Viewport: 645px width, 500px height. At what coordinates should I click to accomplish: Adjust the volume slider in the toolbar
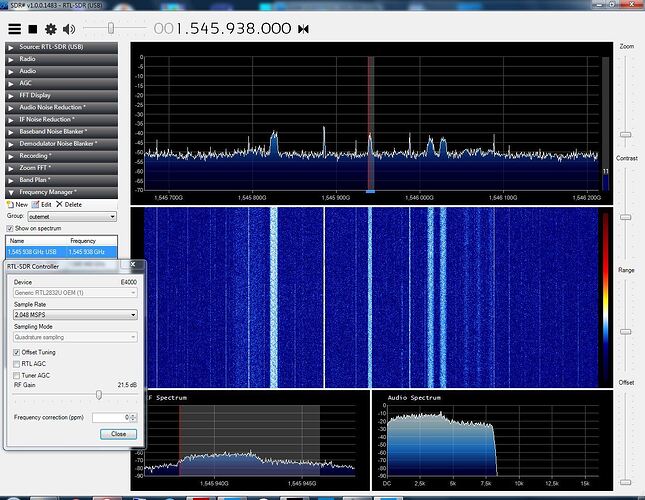click(111, 28)
